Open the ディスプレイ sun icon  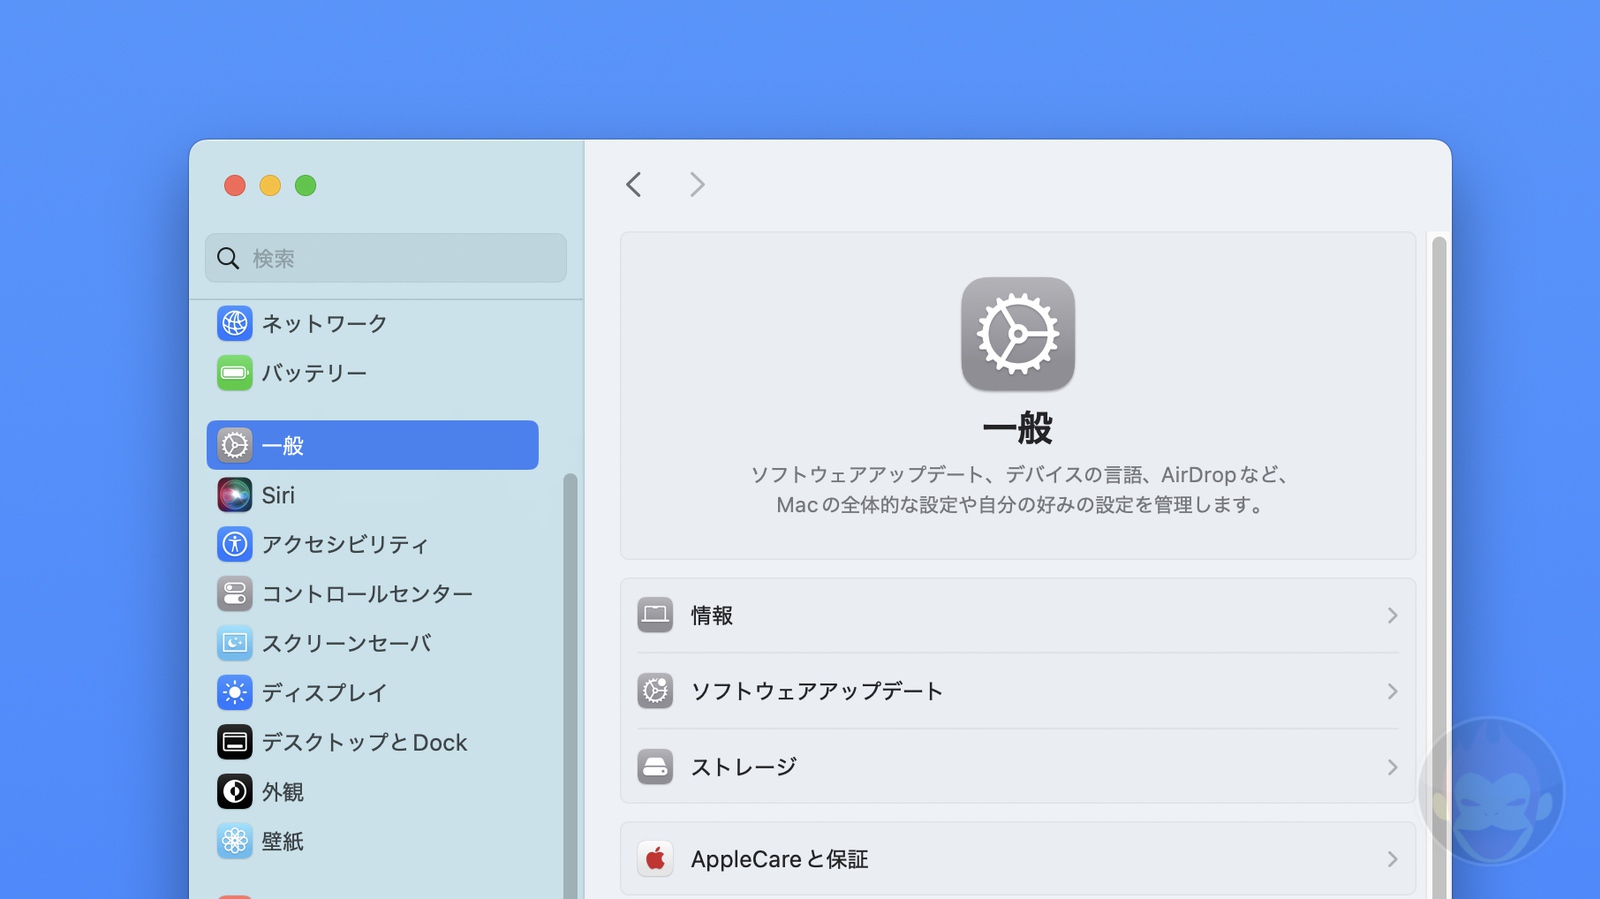click(x=234, y=692)
